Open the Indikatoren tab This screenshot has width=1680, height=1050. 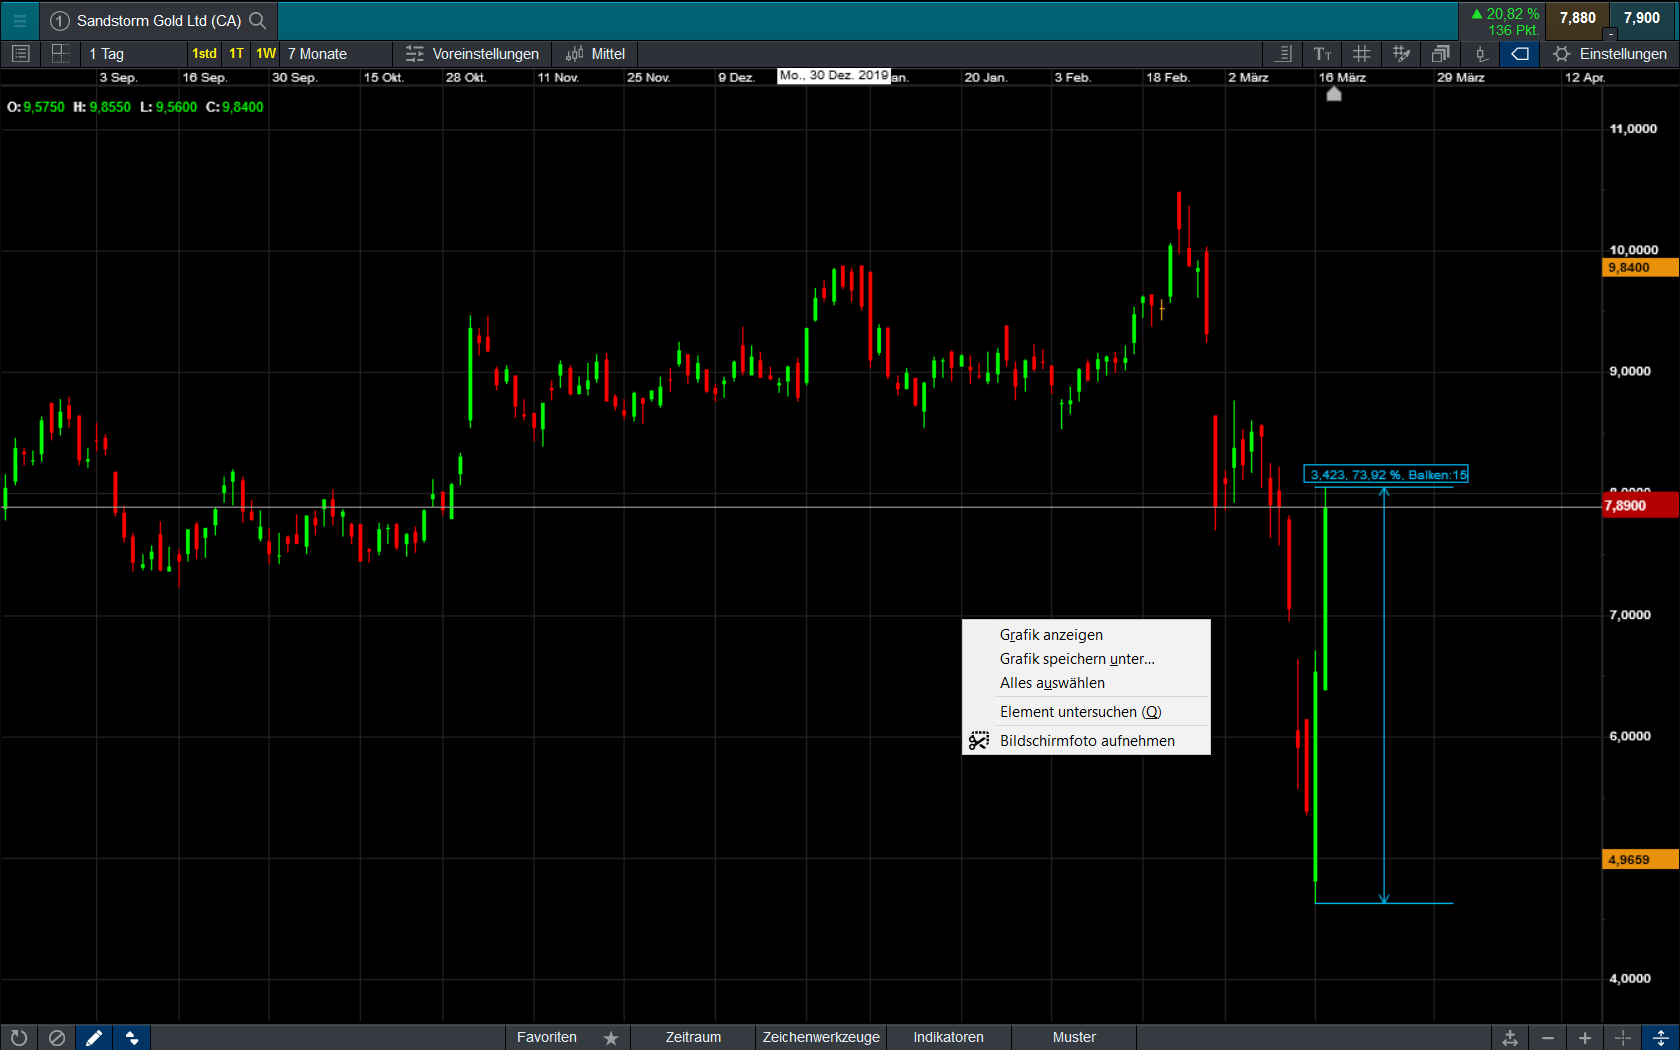point(948,1037)
